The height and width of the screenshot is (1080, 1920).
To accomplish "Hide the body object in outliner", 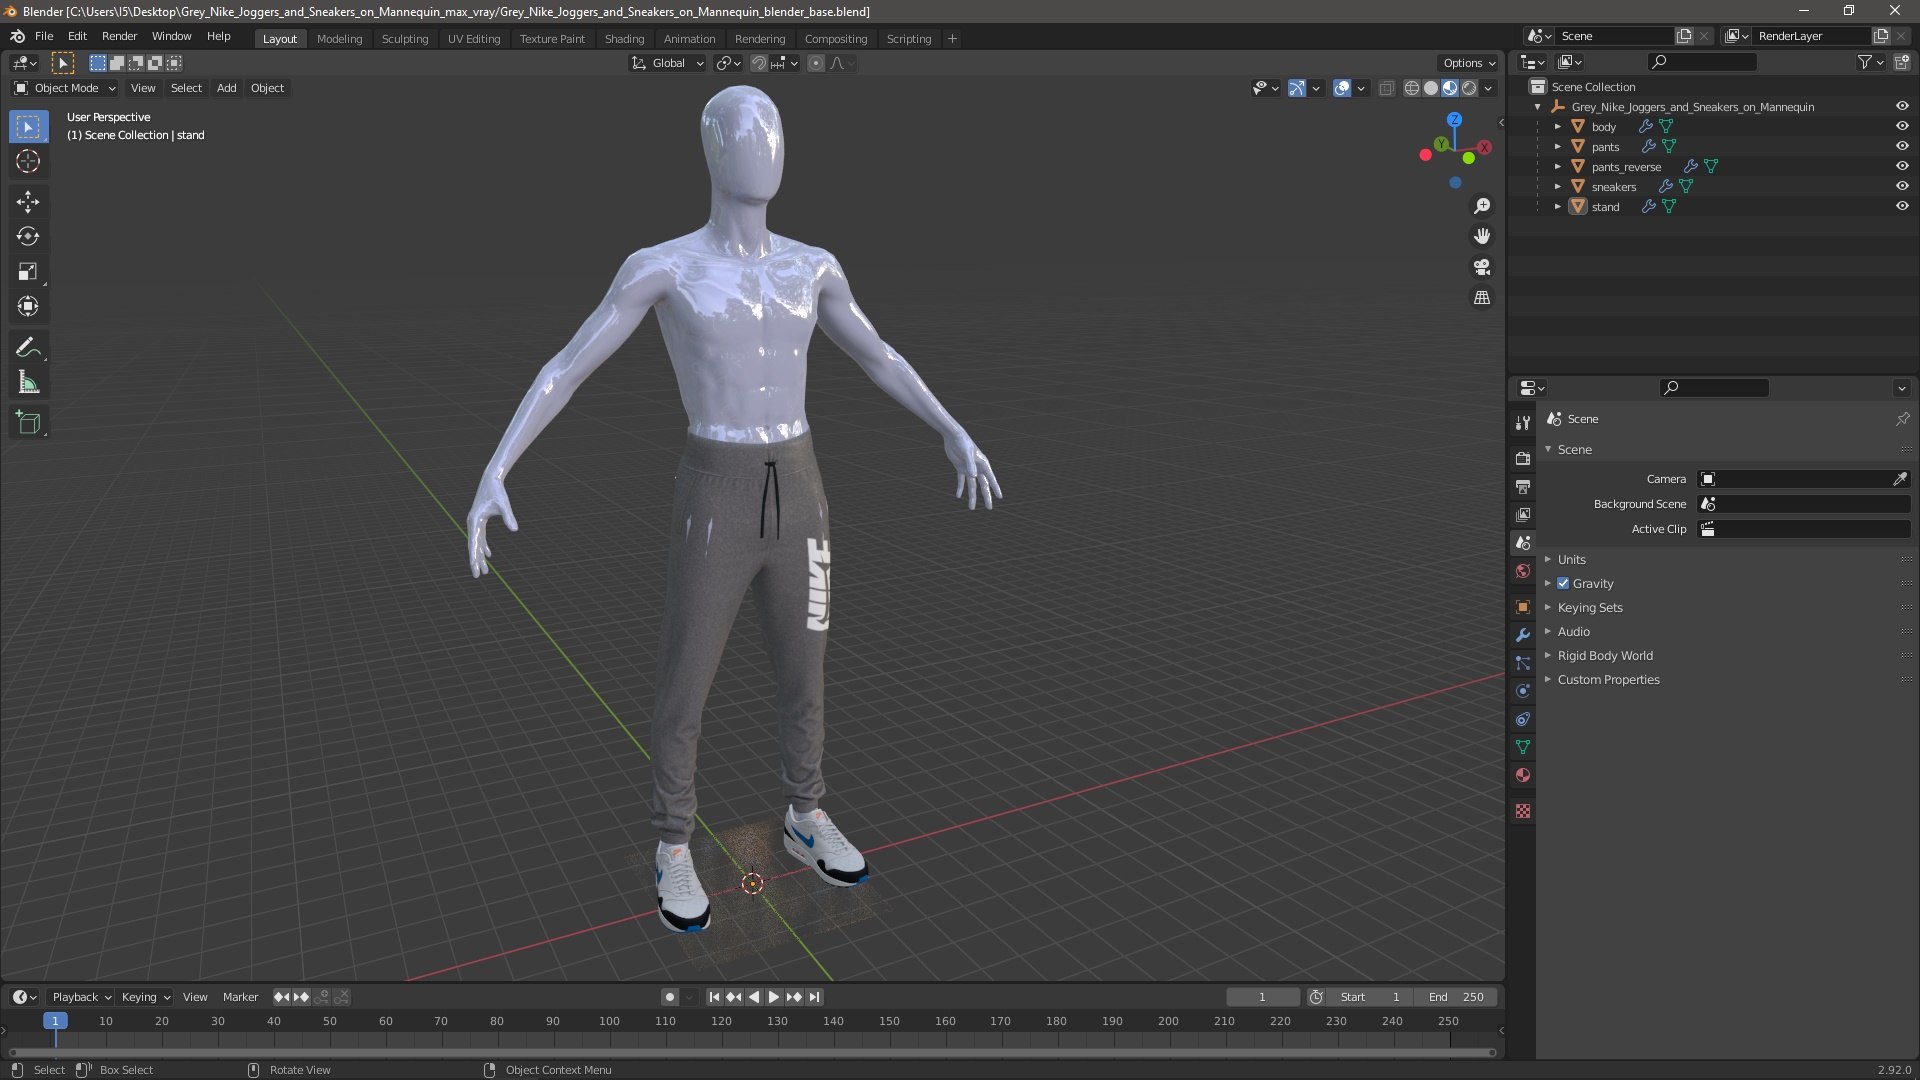I will pyautogui.click(x=1902, y=127).
